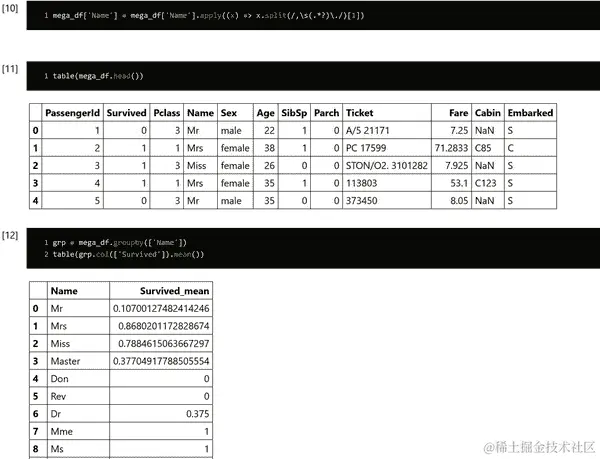Select fare value 53.1
This screenshot has height=459, width=600.
(x=459, y=183)
